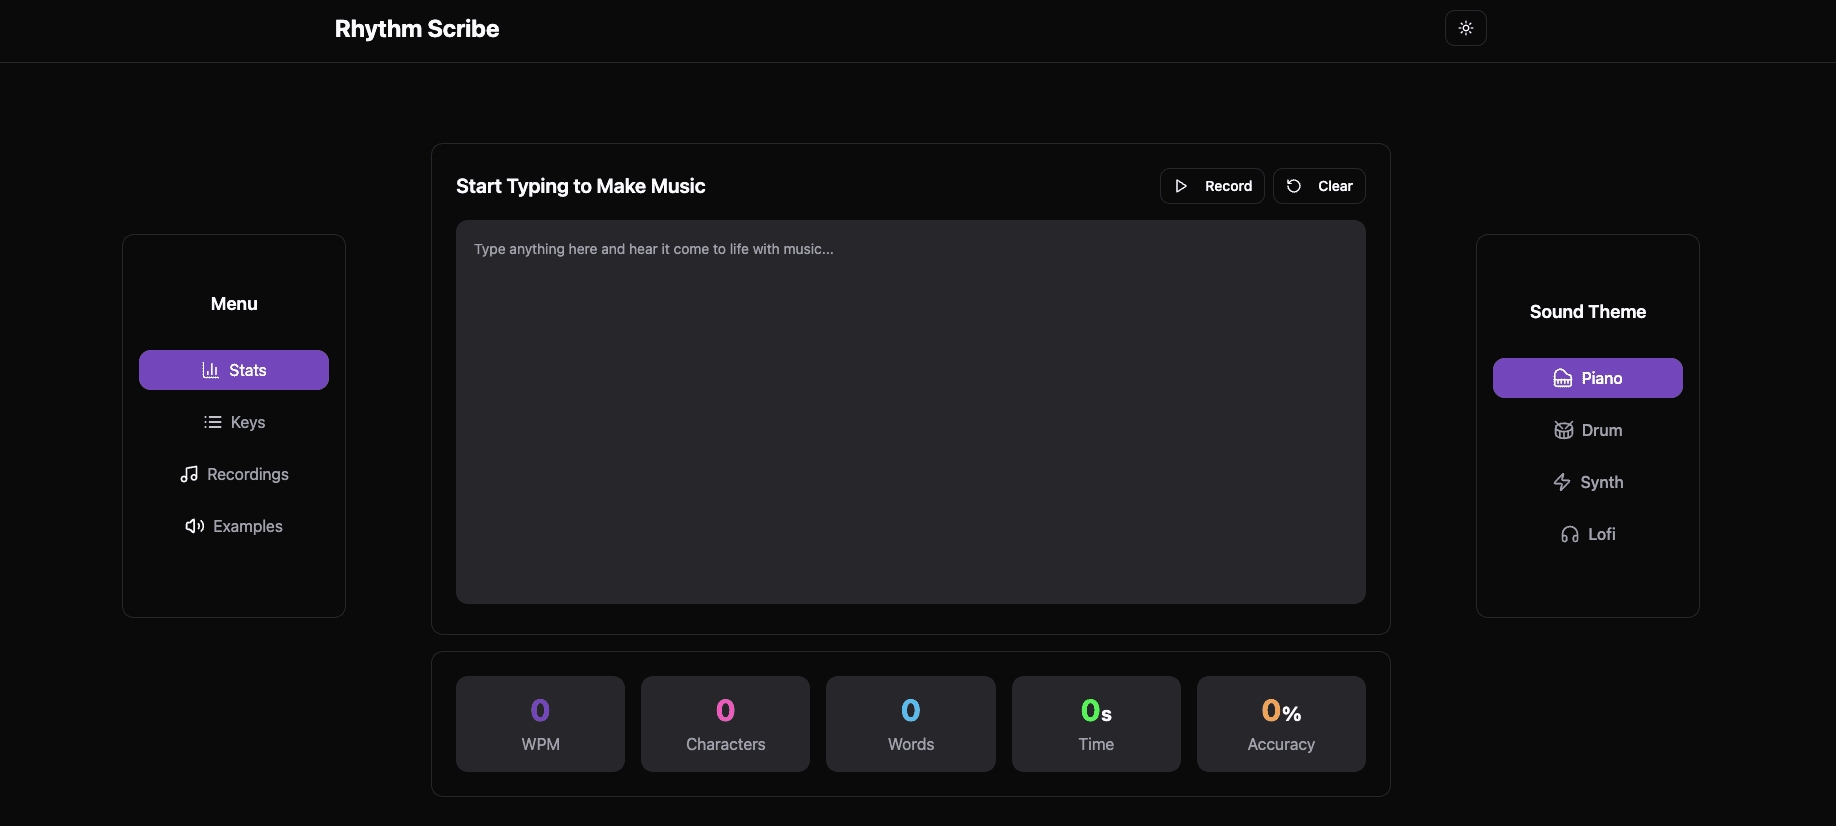
Task: Click the Synth lightning bolt icon
Action: point(1562,482)
